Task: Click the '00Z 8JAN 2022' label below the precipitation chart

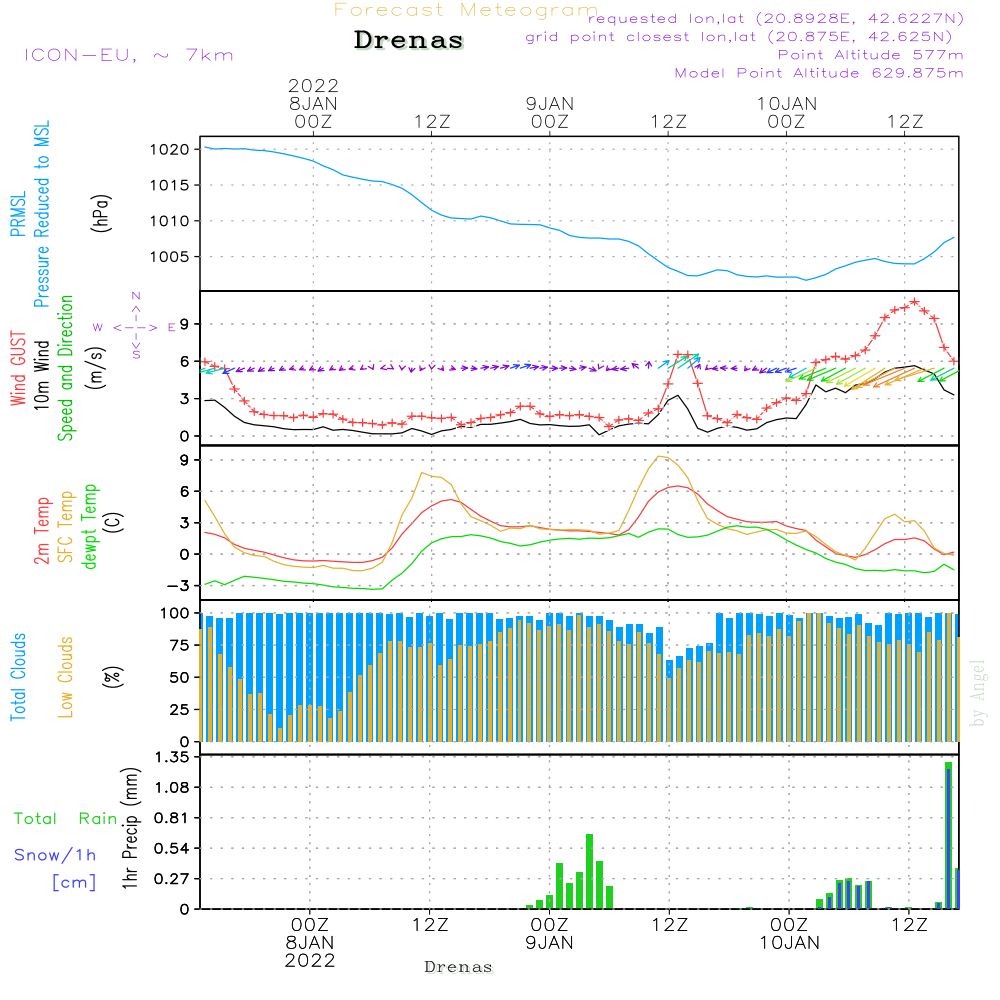Action: (x=310, y=943)
